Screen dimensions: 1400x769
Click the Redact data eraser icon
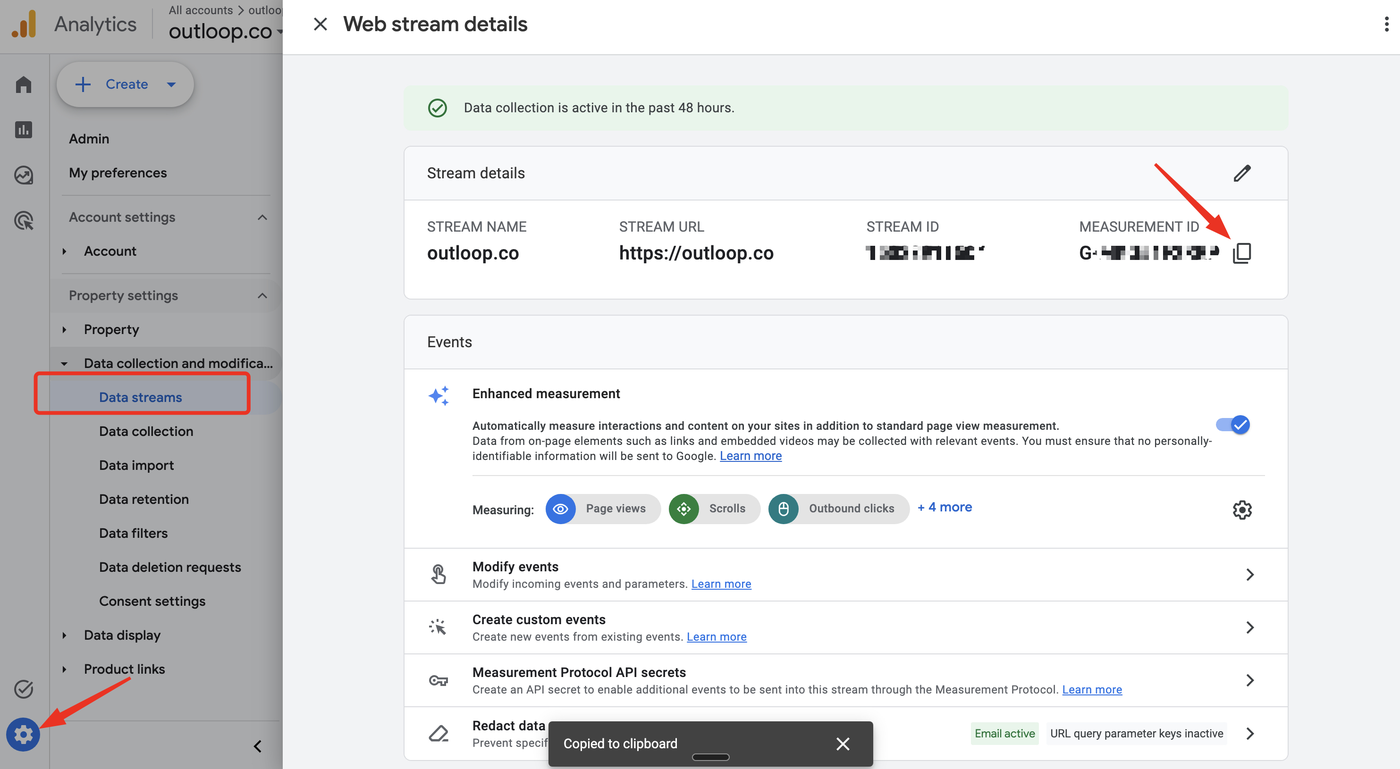438,734
